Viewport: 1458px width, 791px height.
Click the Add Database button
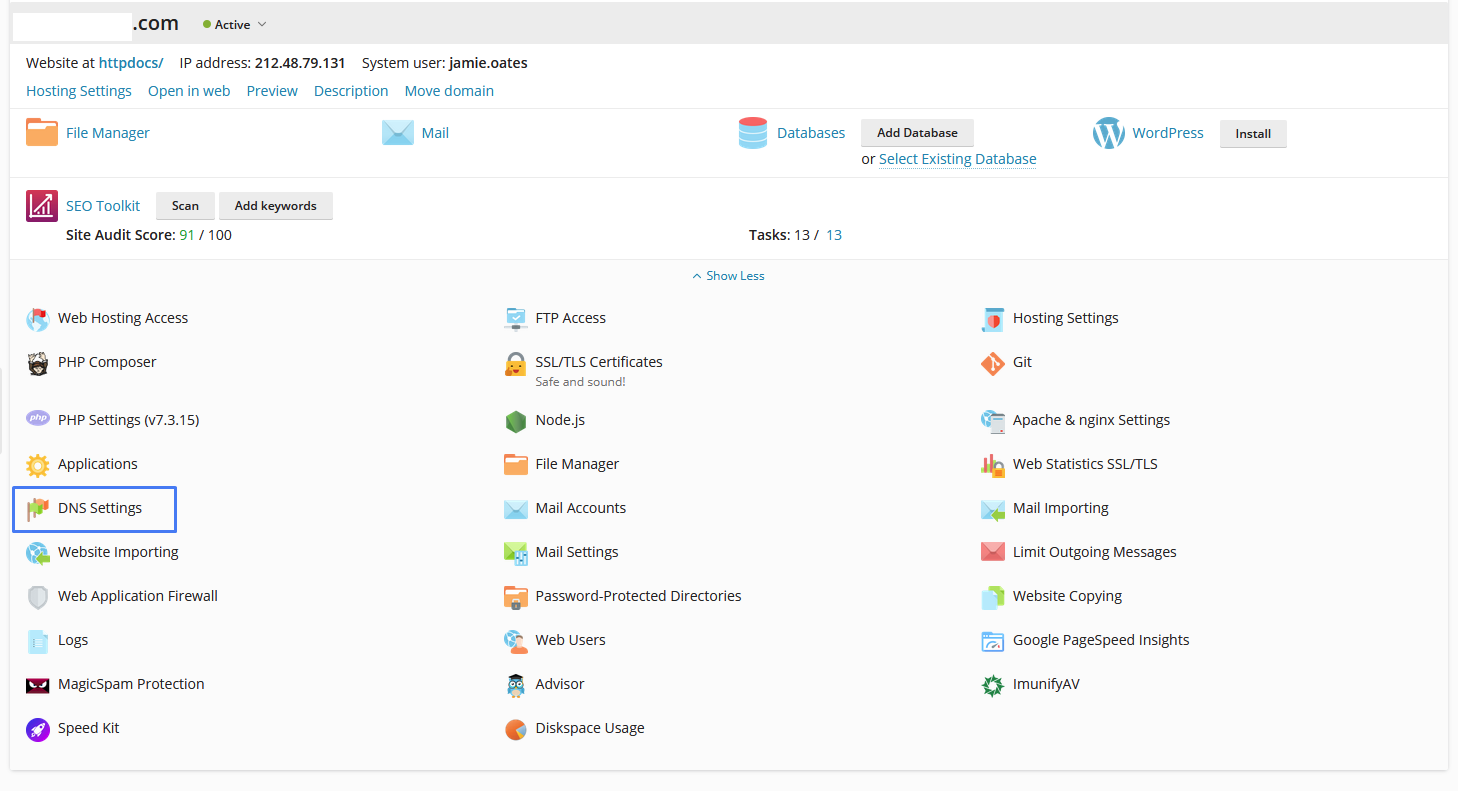click(917, 133)
